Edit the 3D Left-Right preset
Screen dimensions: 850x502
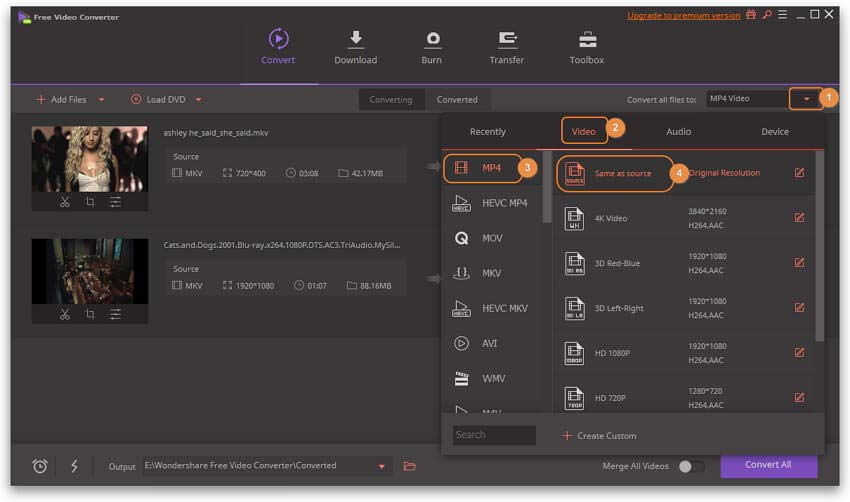click(x=799, y=307)
